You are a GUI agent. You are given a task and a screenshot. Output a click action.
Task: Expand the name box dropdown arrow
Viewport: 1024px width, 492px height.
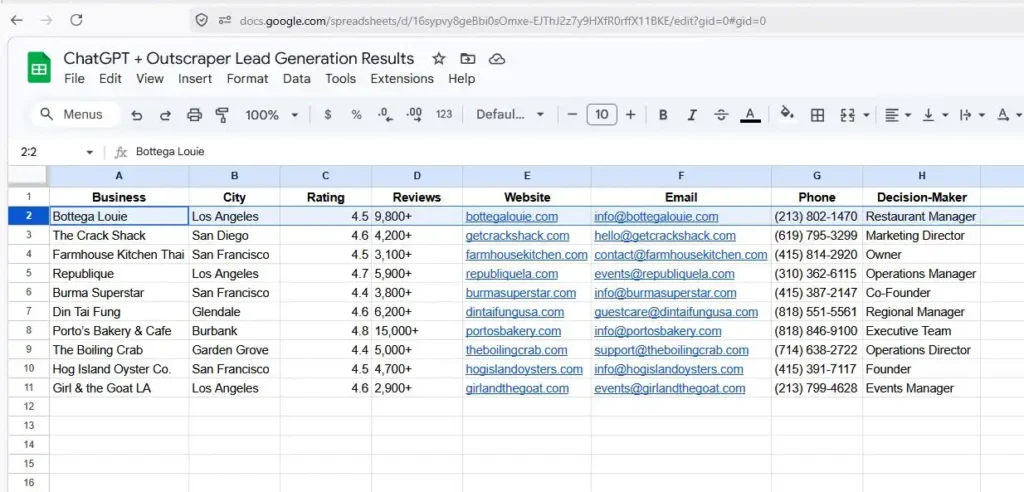pos(89,152)
